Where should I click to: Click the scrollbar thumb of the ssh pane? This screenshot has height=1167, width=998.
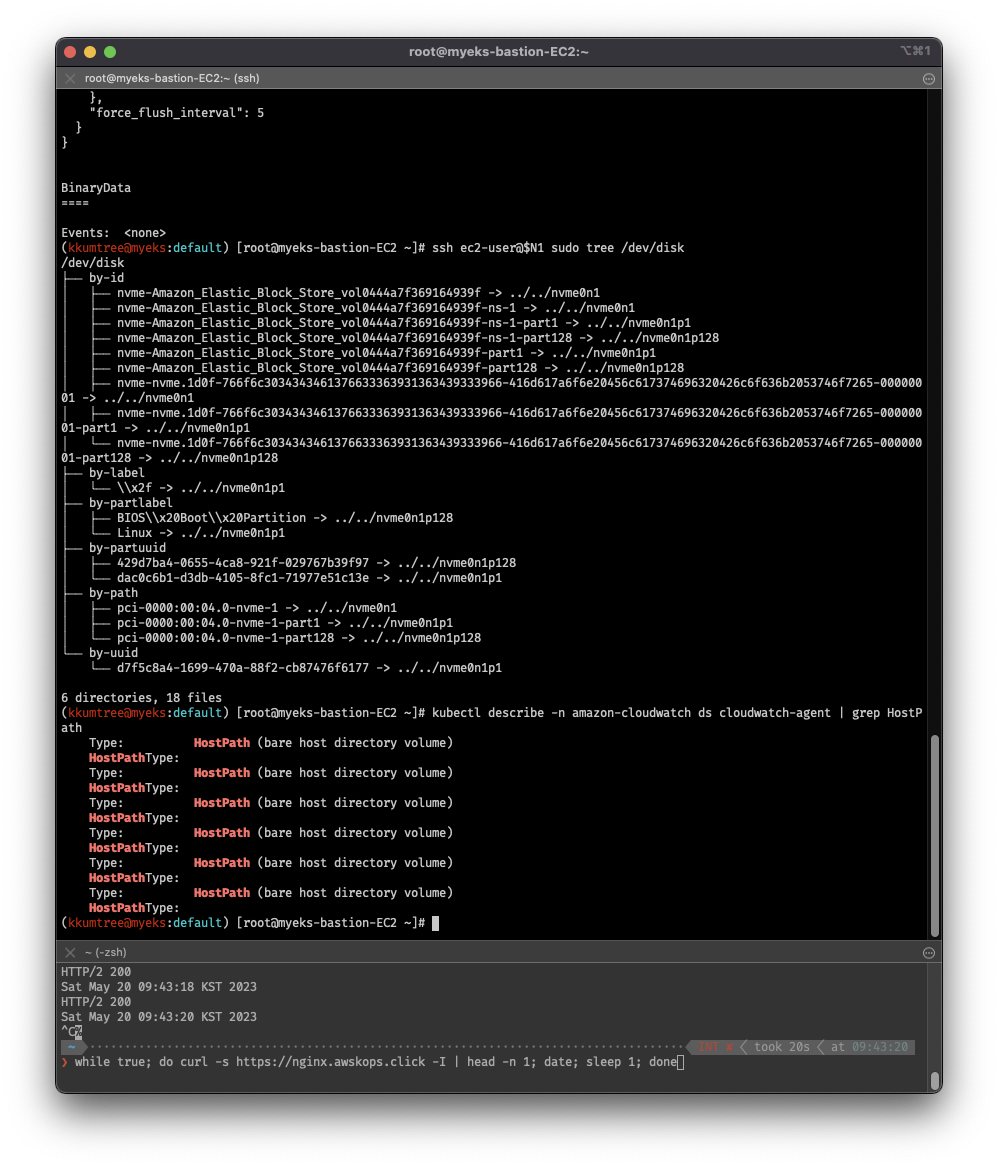click(x=935, y=835)
